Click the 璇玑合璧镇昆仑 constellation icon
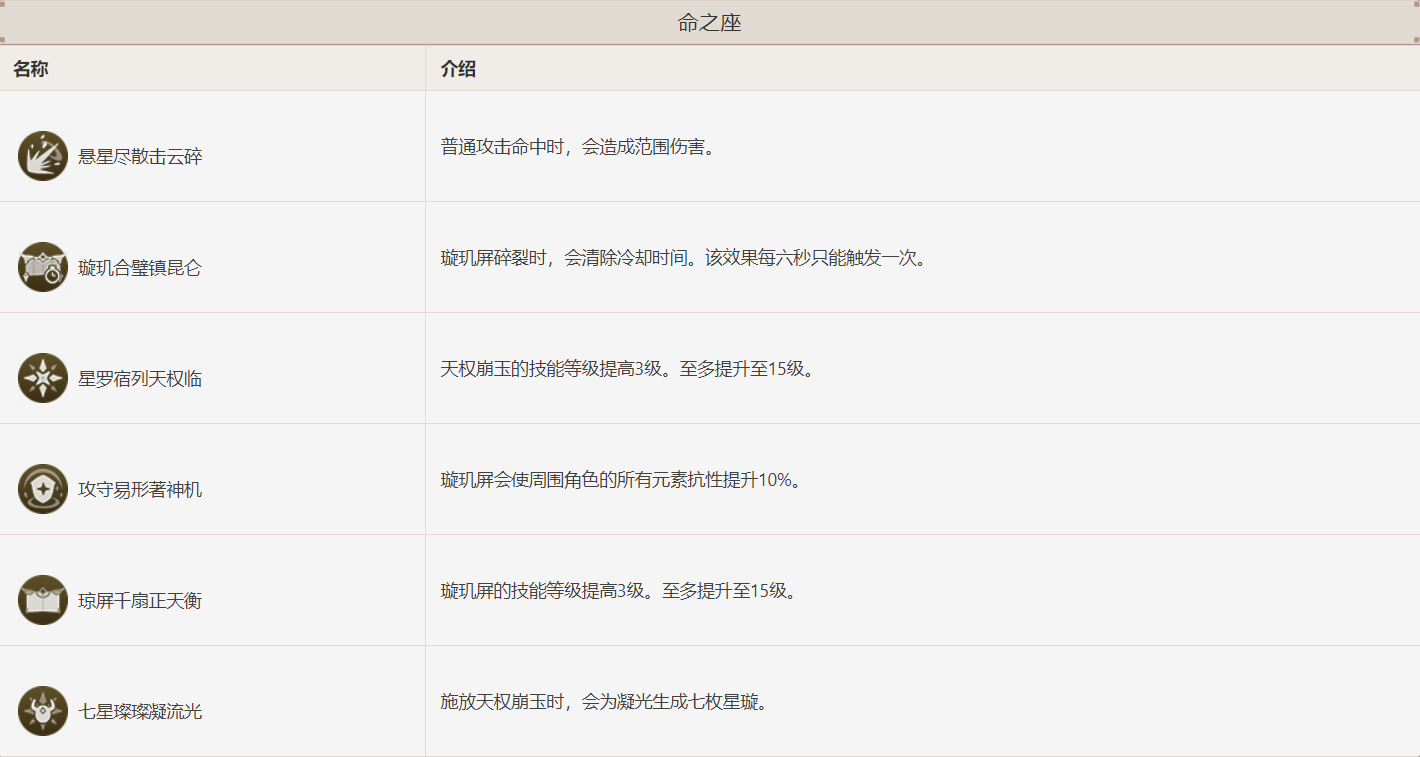Image resolution: width=1420 pixels, height=757 pixels. 43,267
